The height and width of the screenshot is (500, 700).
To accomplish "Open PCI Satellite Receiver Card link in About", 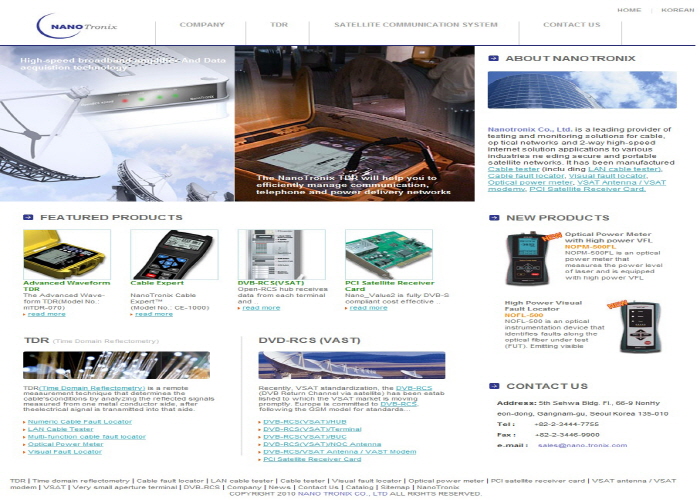I will click(x=588, y=189).
